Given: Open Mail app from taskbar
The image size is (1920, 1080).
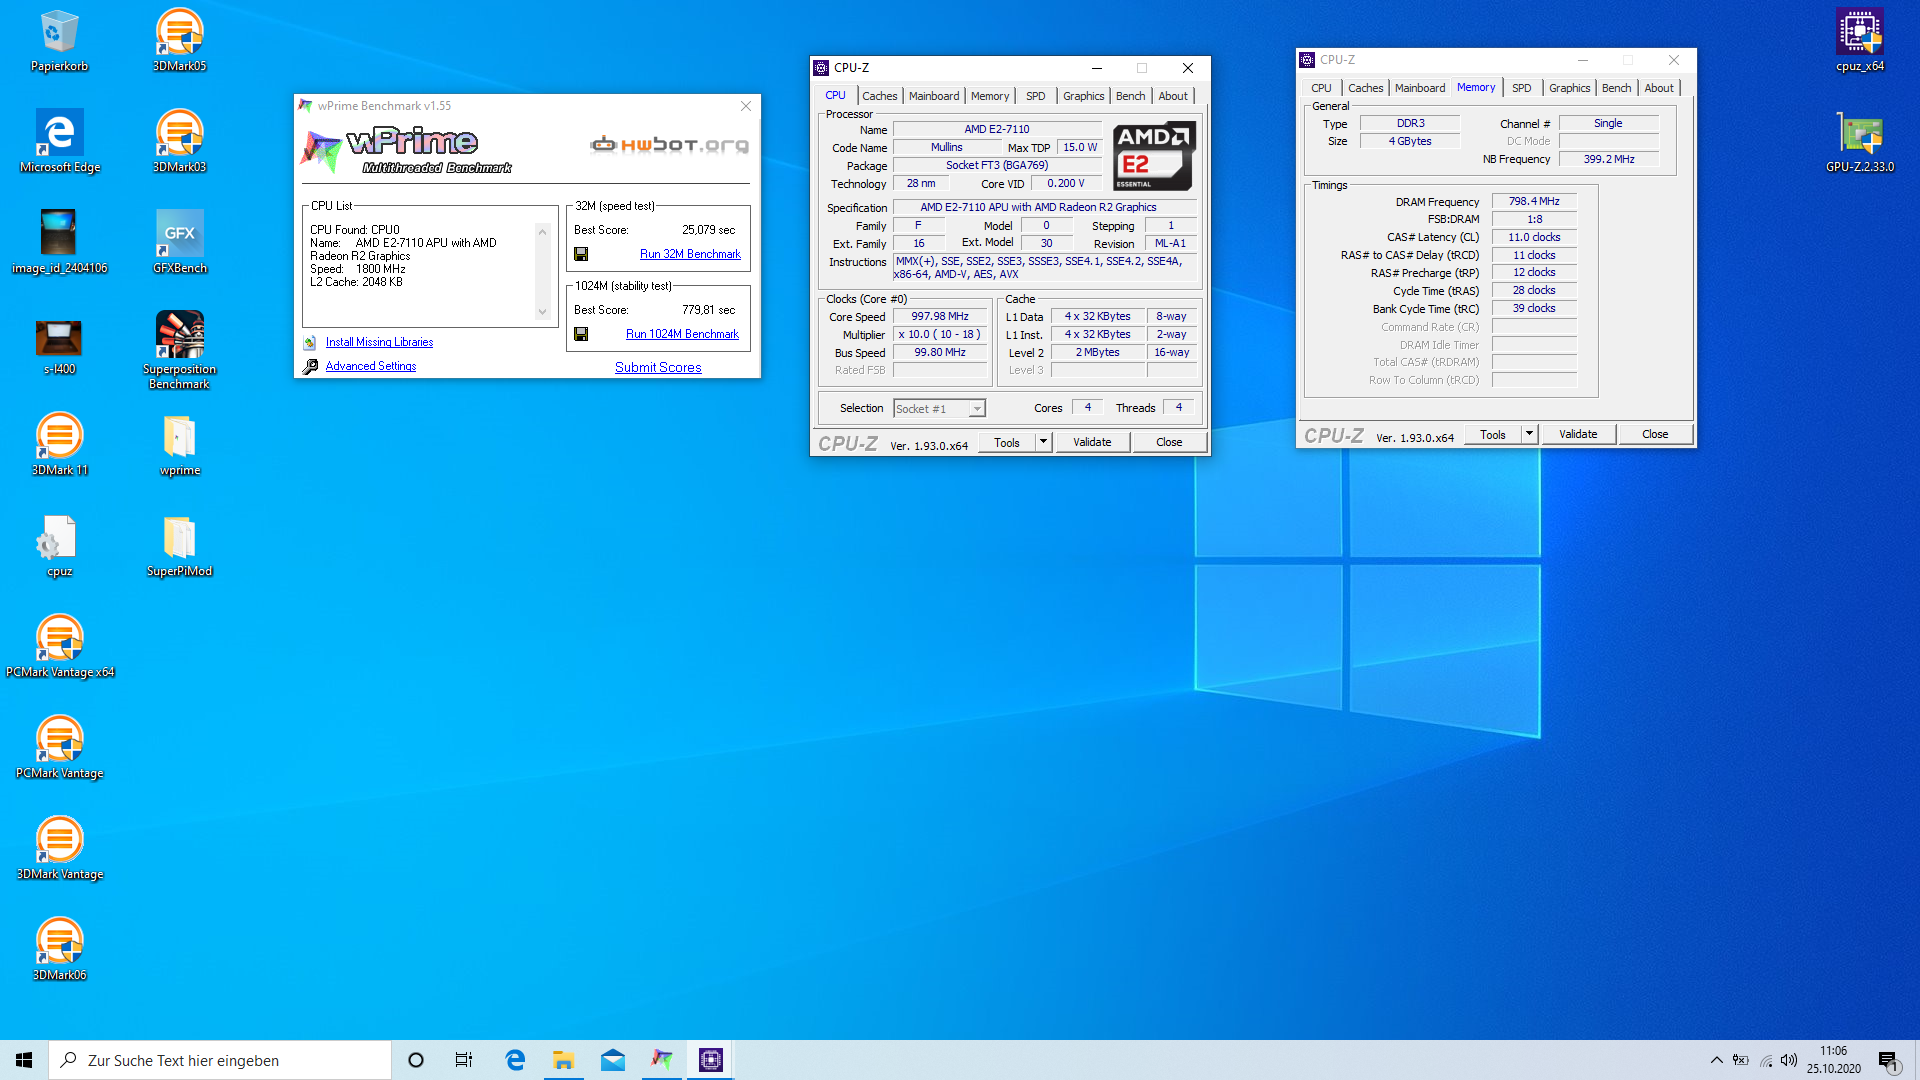Looking at the screenshot, I should [613, 1060].
